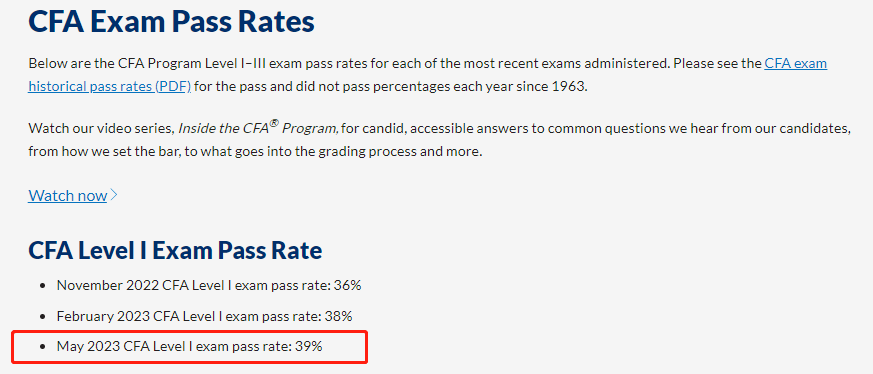The width and height of the screenshot is (873, 374).
Task: Click the 36% pass rate value
Action: click(349, 286)
